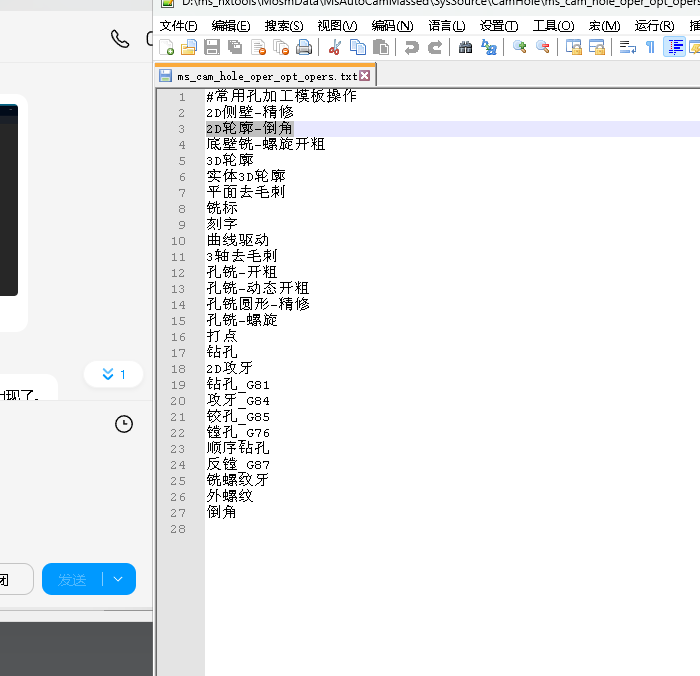
Task: Click the line 曲线驱动
Action: tap(238, 240)
